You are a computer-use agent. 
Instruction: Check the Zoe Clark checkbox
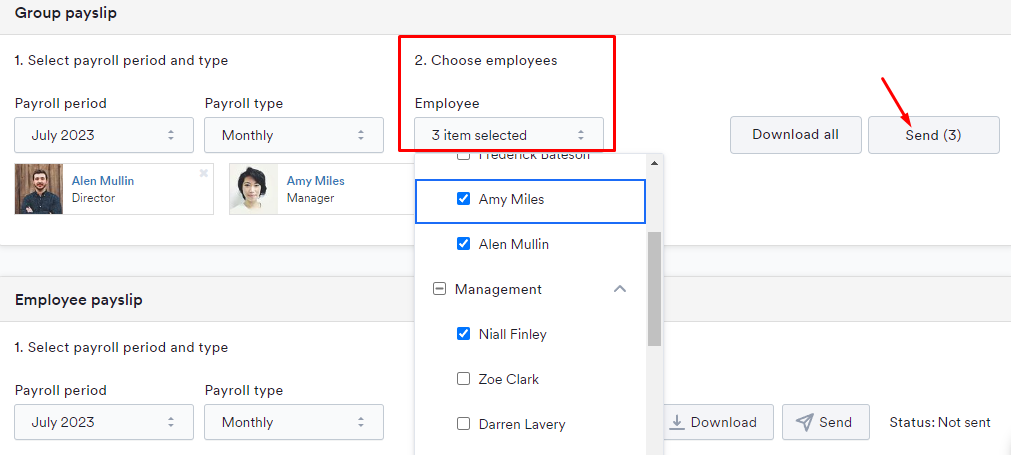tap(463, 379)
